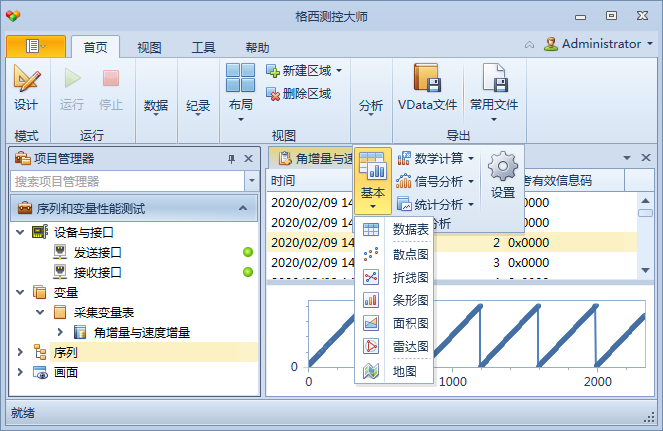Collapse the 采集变量表 tree node

(40, 312)
